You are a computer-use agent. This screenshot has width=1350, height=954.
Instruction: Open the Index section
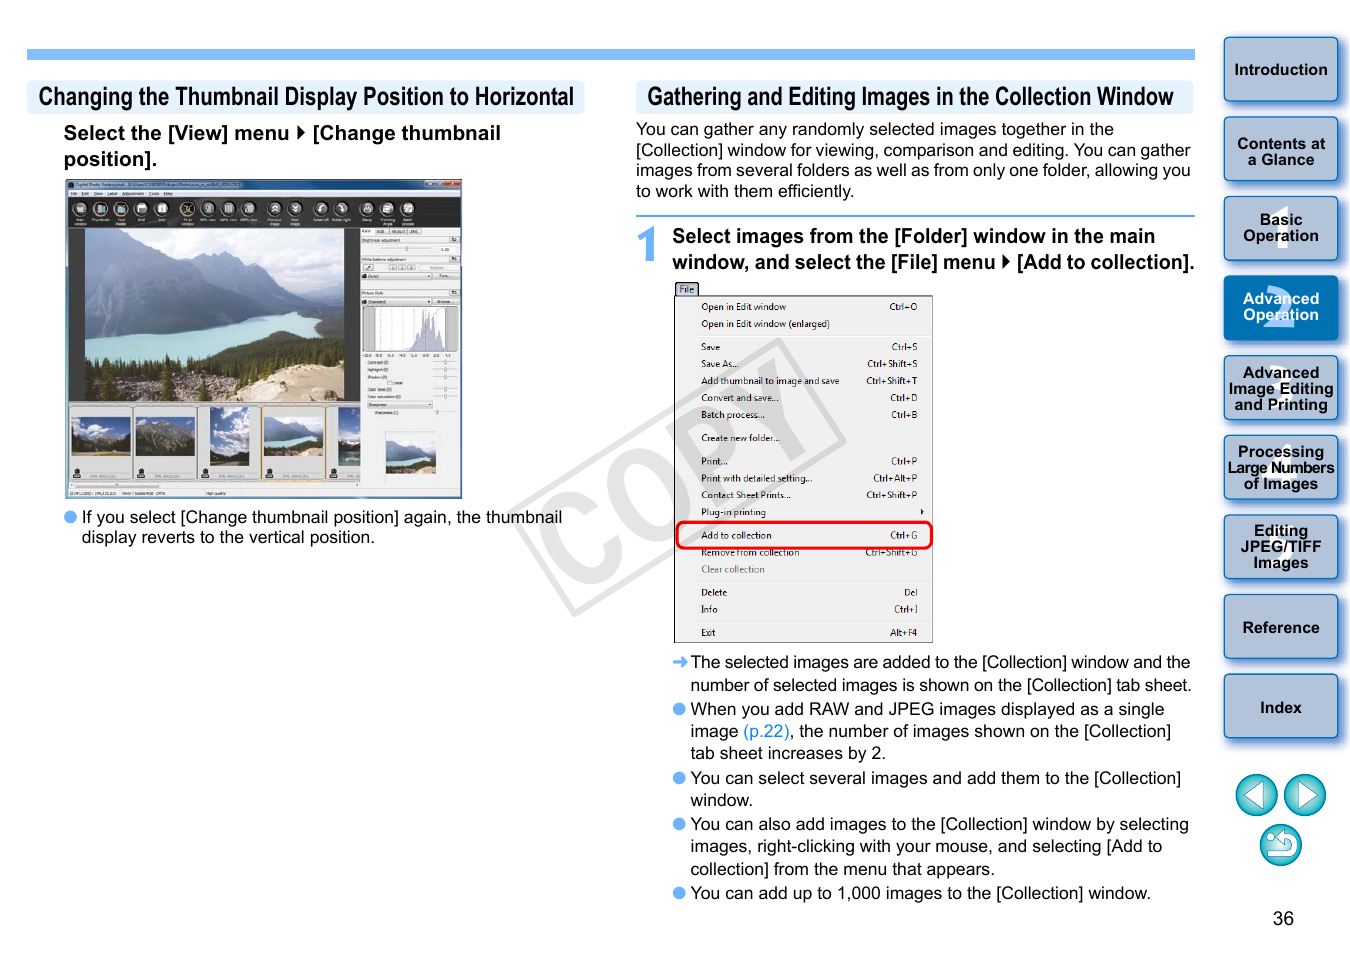coord(1281,707)
